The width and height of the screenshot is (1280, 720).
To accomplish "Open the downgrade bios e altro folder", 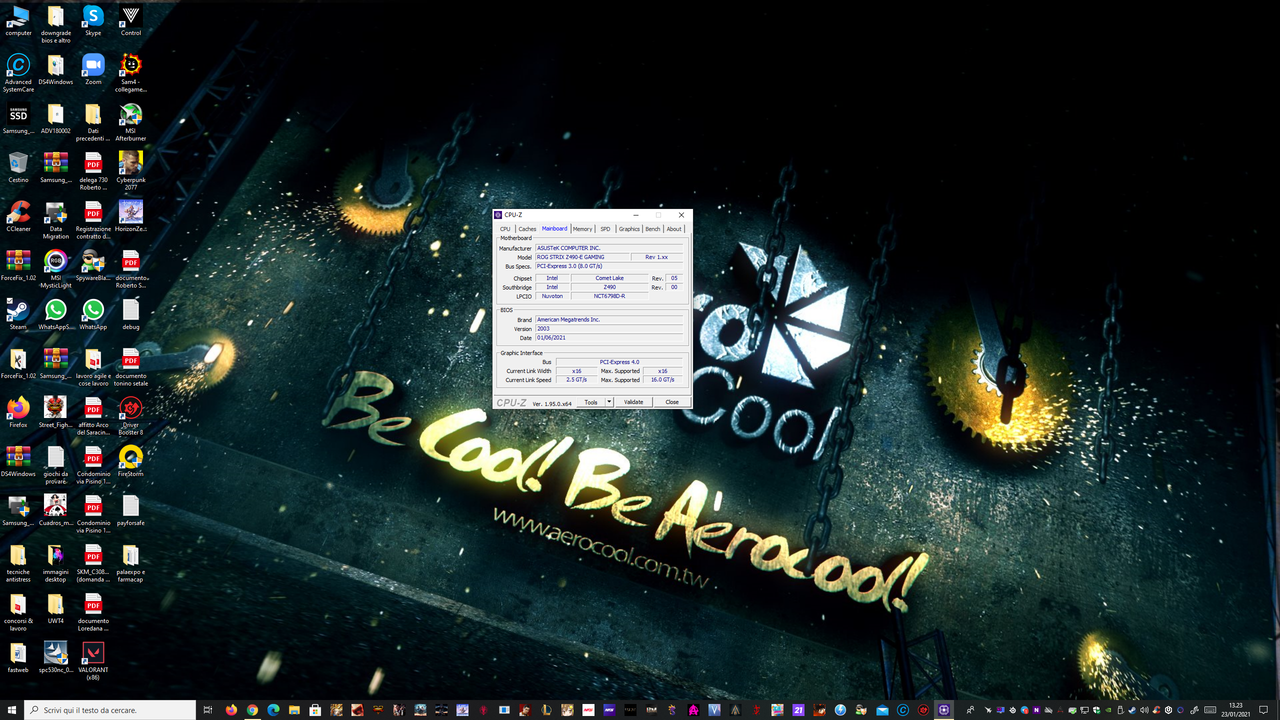I will [56, 26].
